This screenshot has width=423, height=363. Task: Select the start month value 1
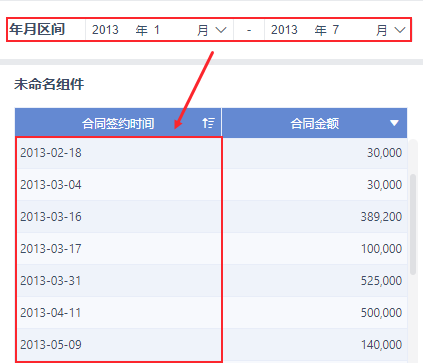(x=157, y=30)
